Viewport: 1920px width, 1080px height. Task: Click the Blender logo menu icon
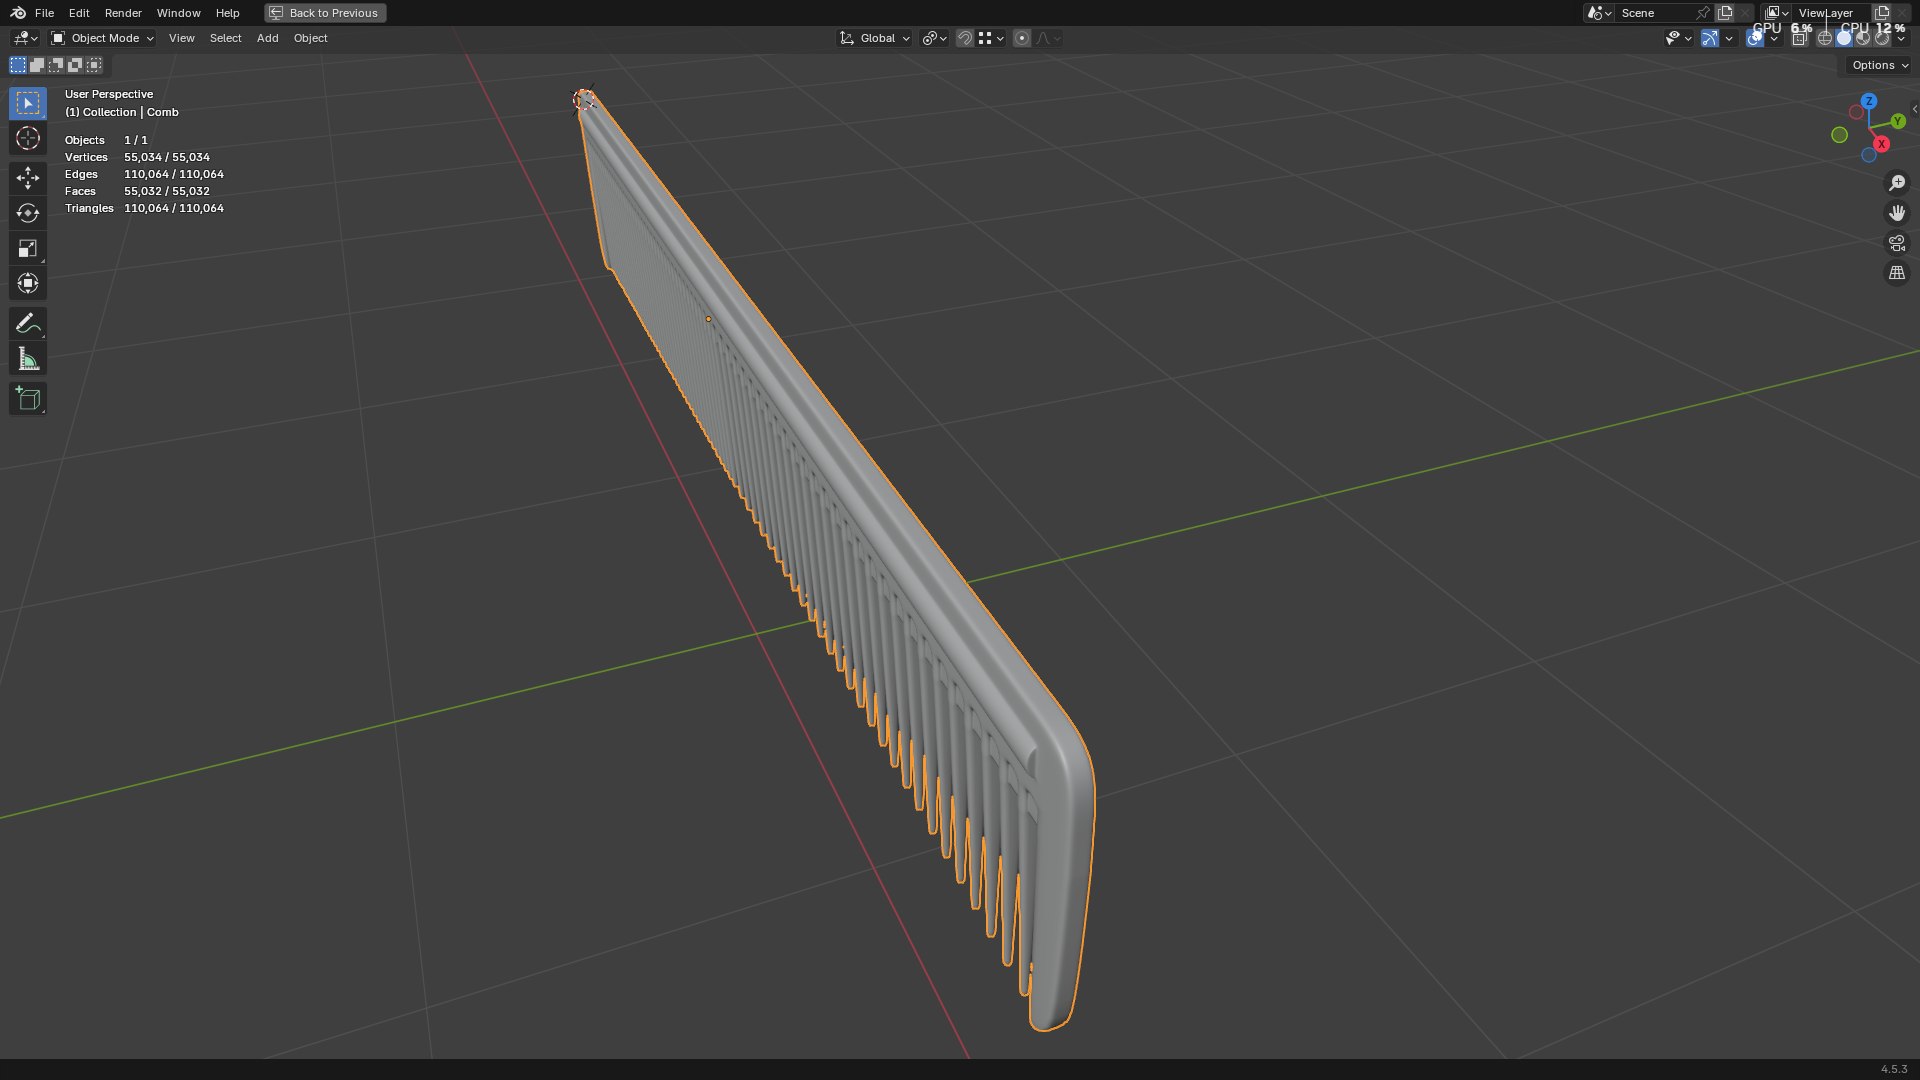click(18, 13)
